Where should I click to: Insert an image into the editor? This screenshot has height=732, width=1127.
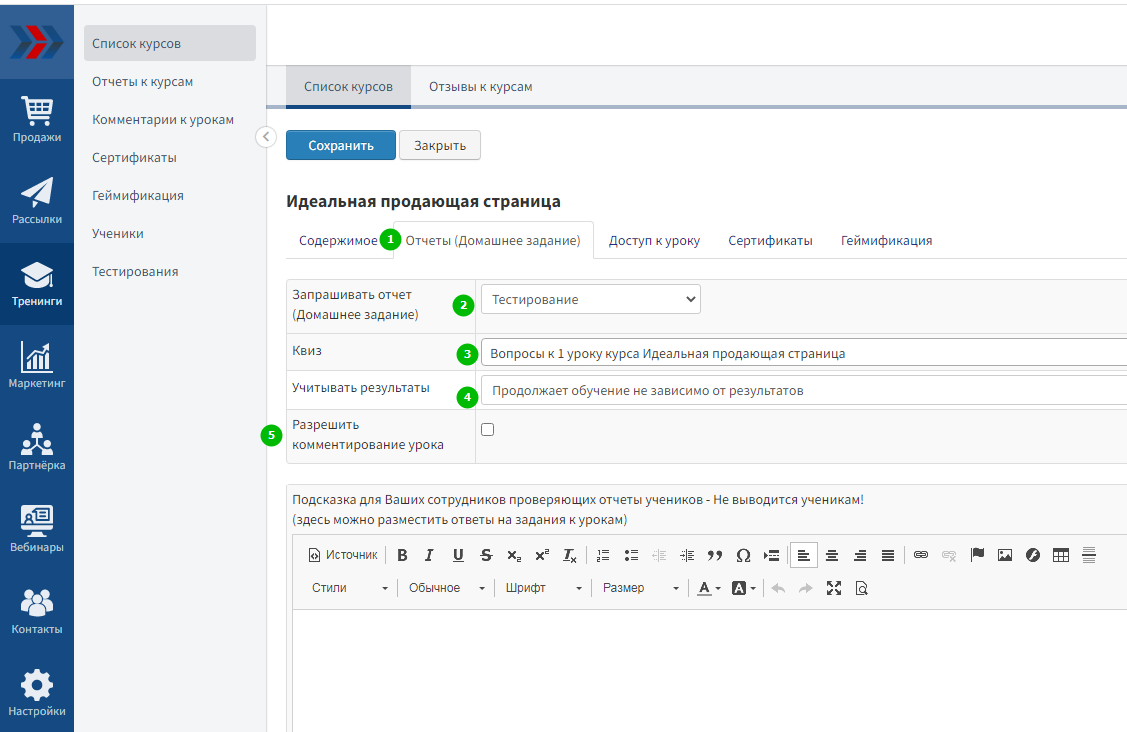tap(1005, 555)
